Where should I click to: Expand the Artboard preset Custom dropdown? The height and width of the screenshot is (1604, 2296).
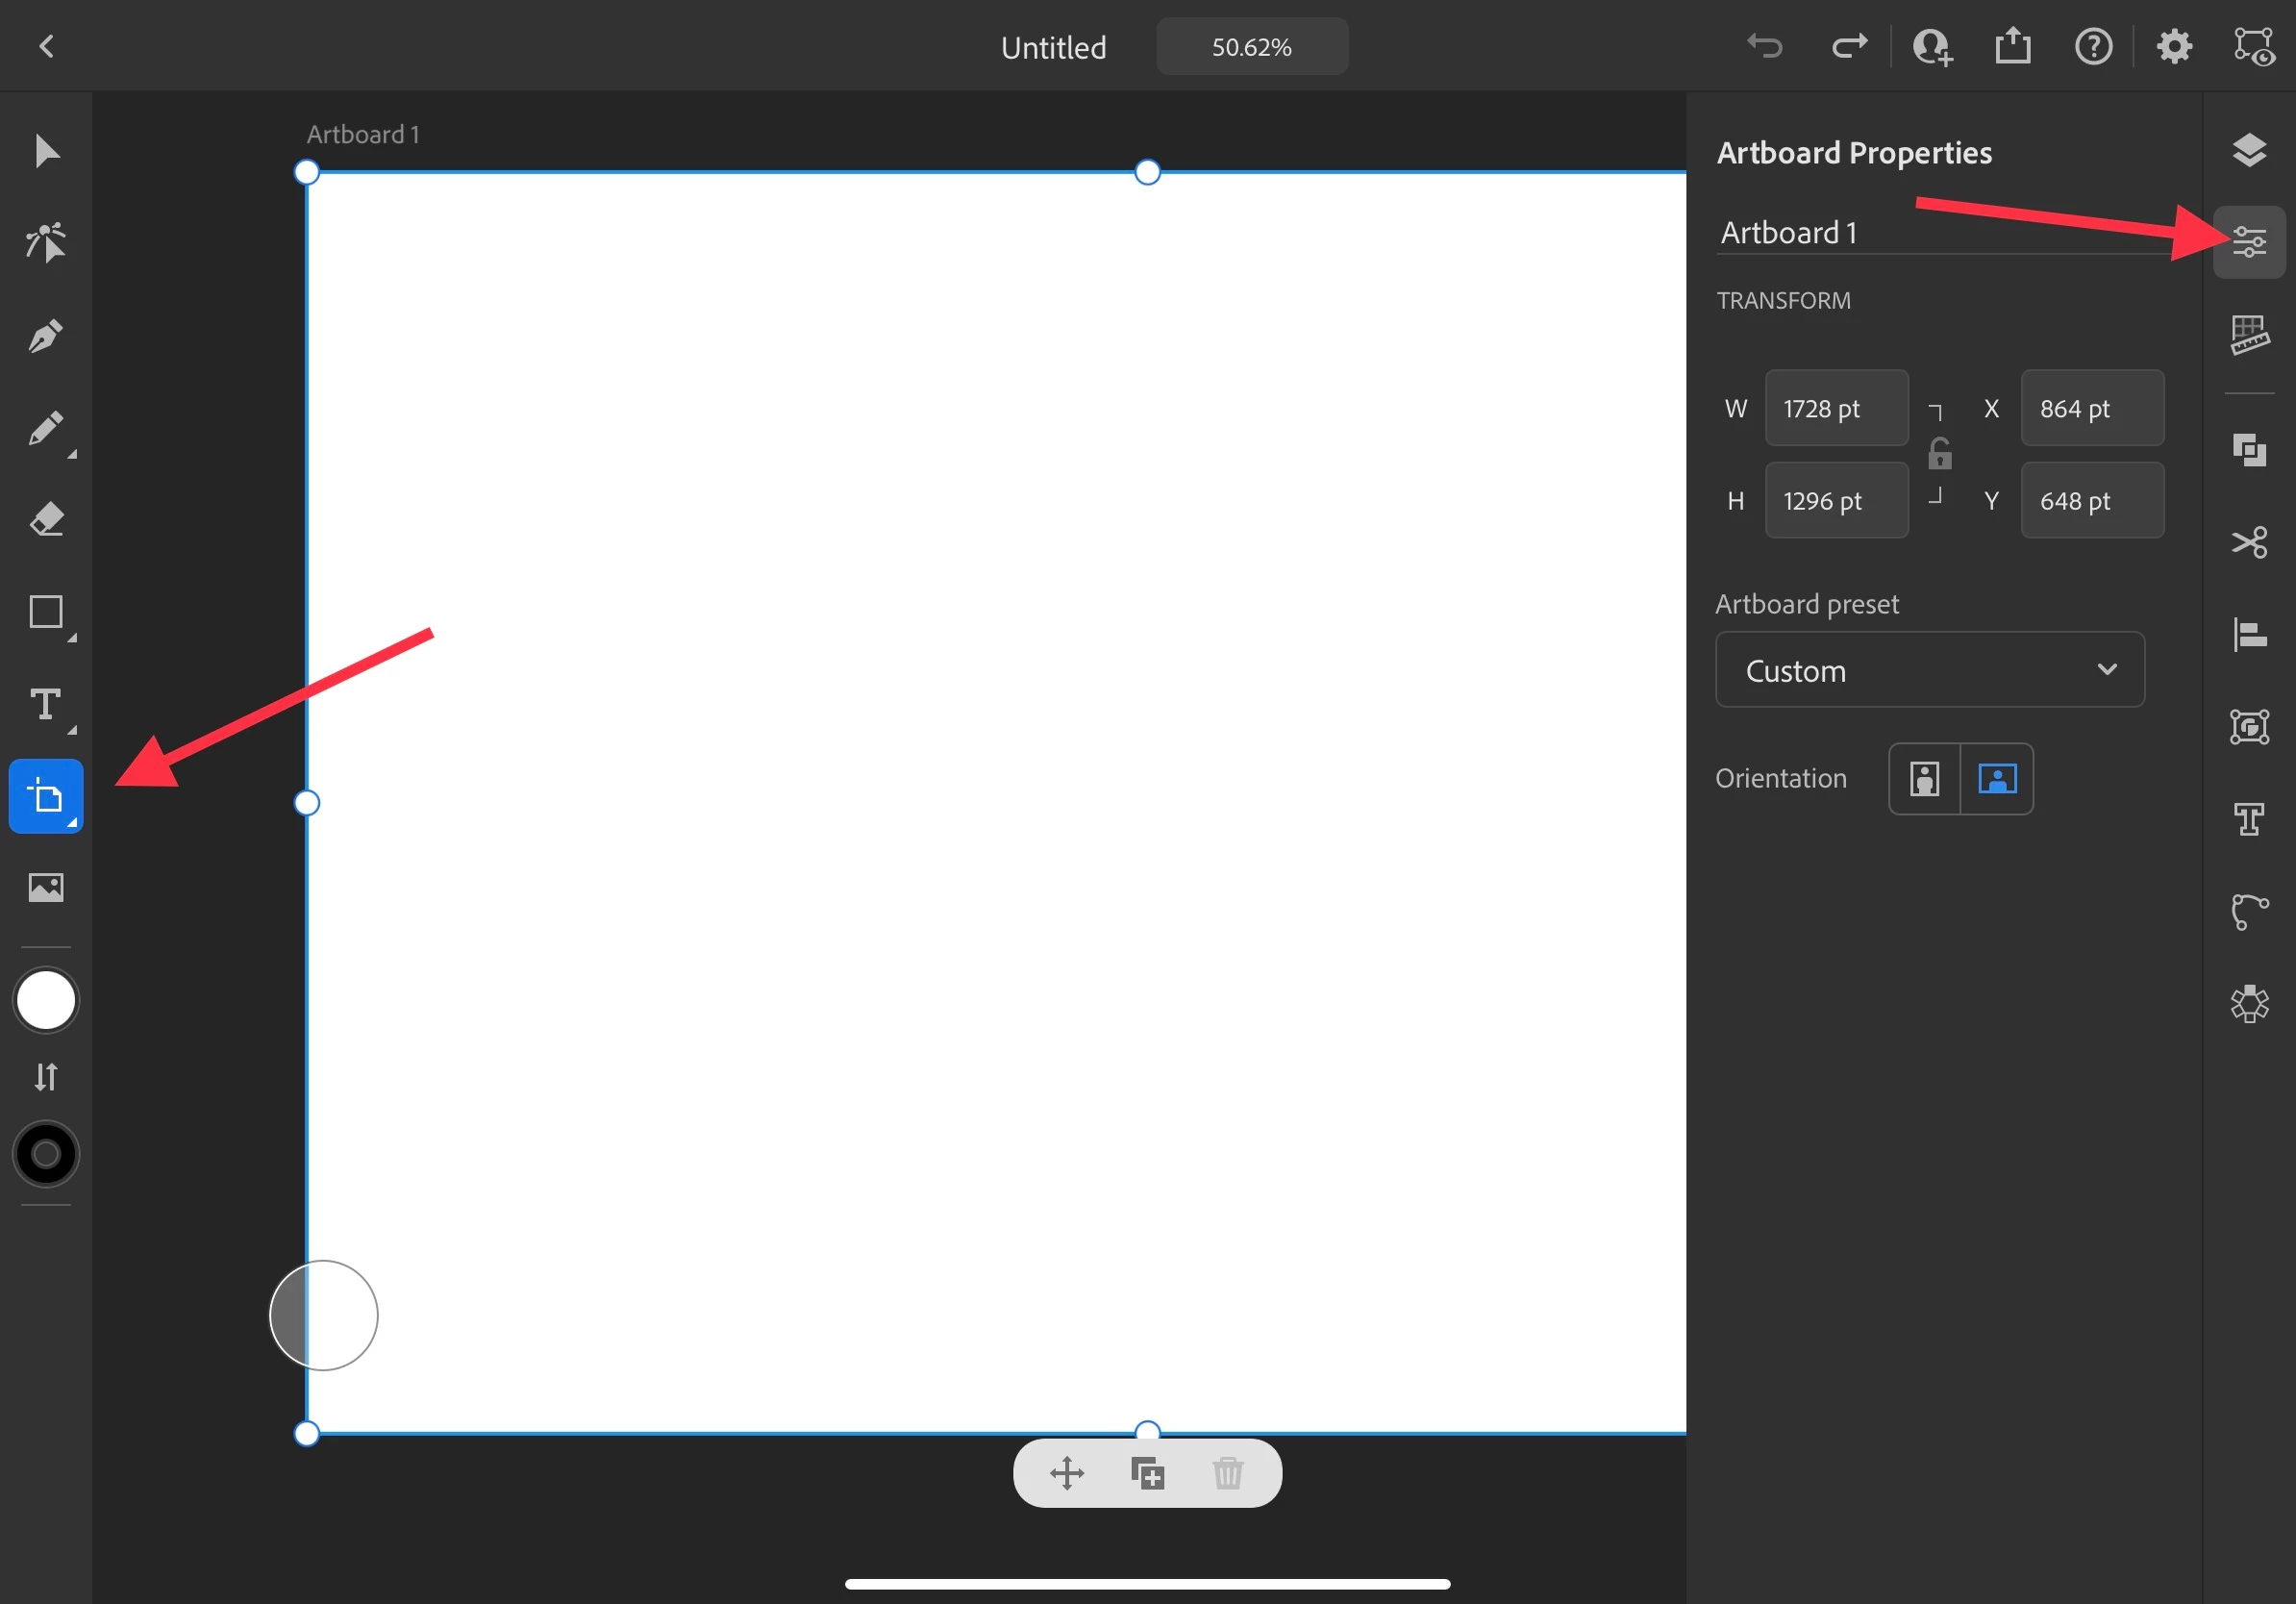pos(1929,670)
